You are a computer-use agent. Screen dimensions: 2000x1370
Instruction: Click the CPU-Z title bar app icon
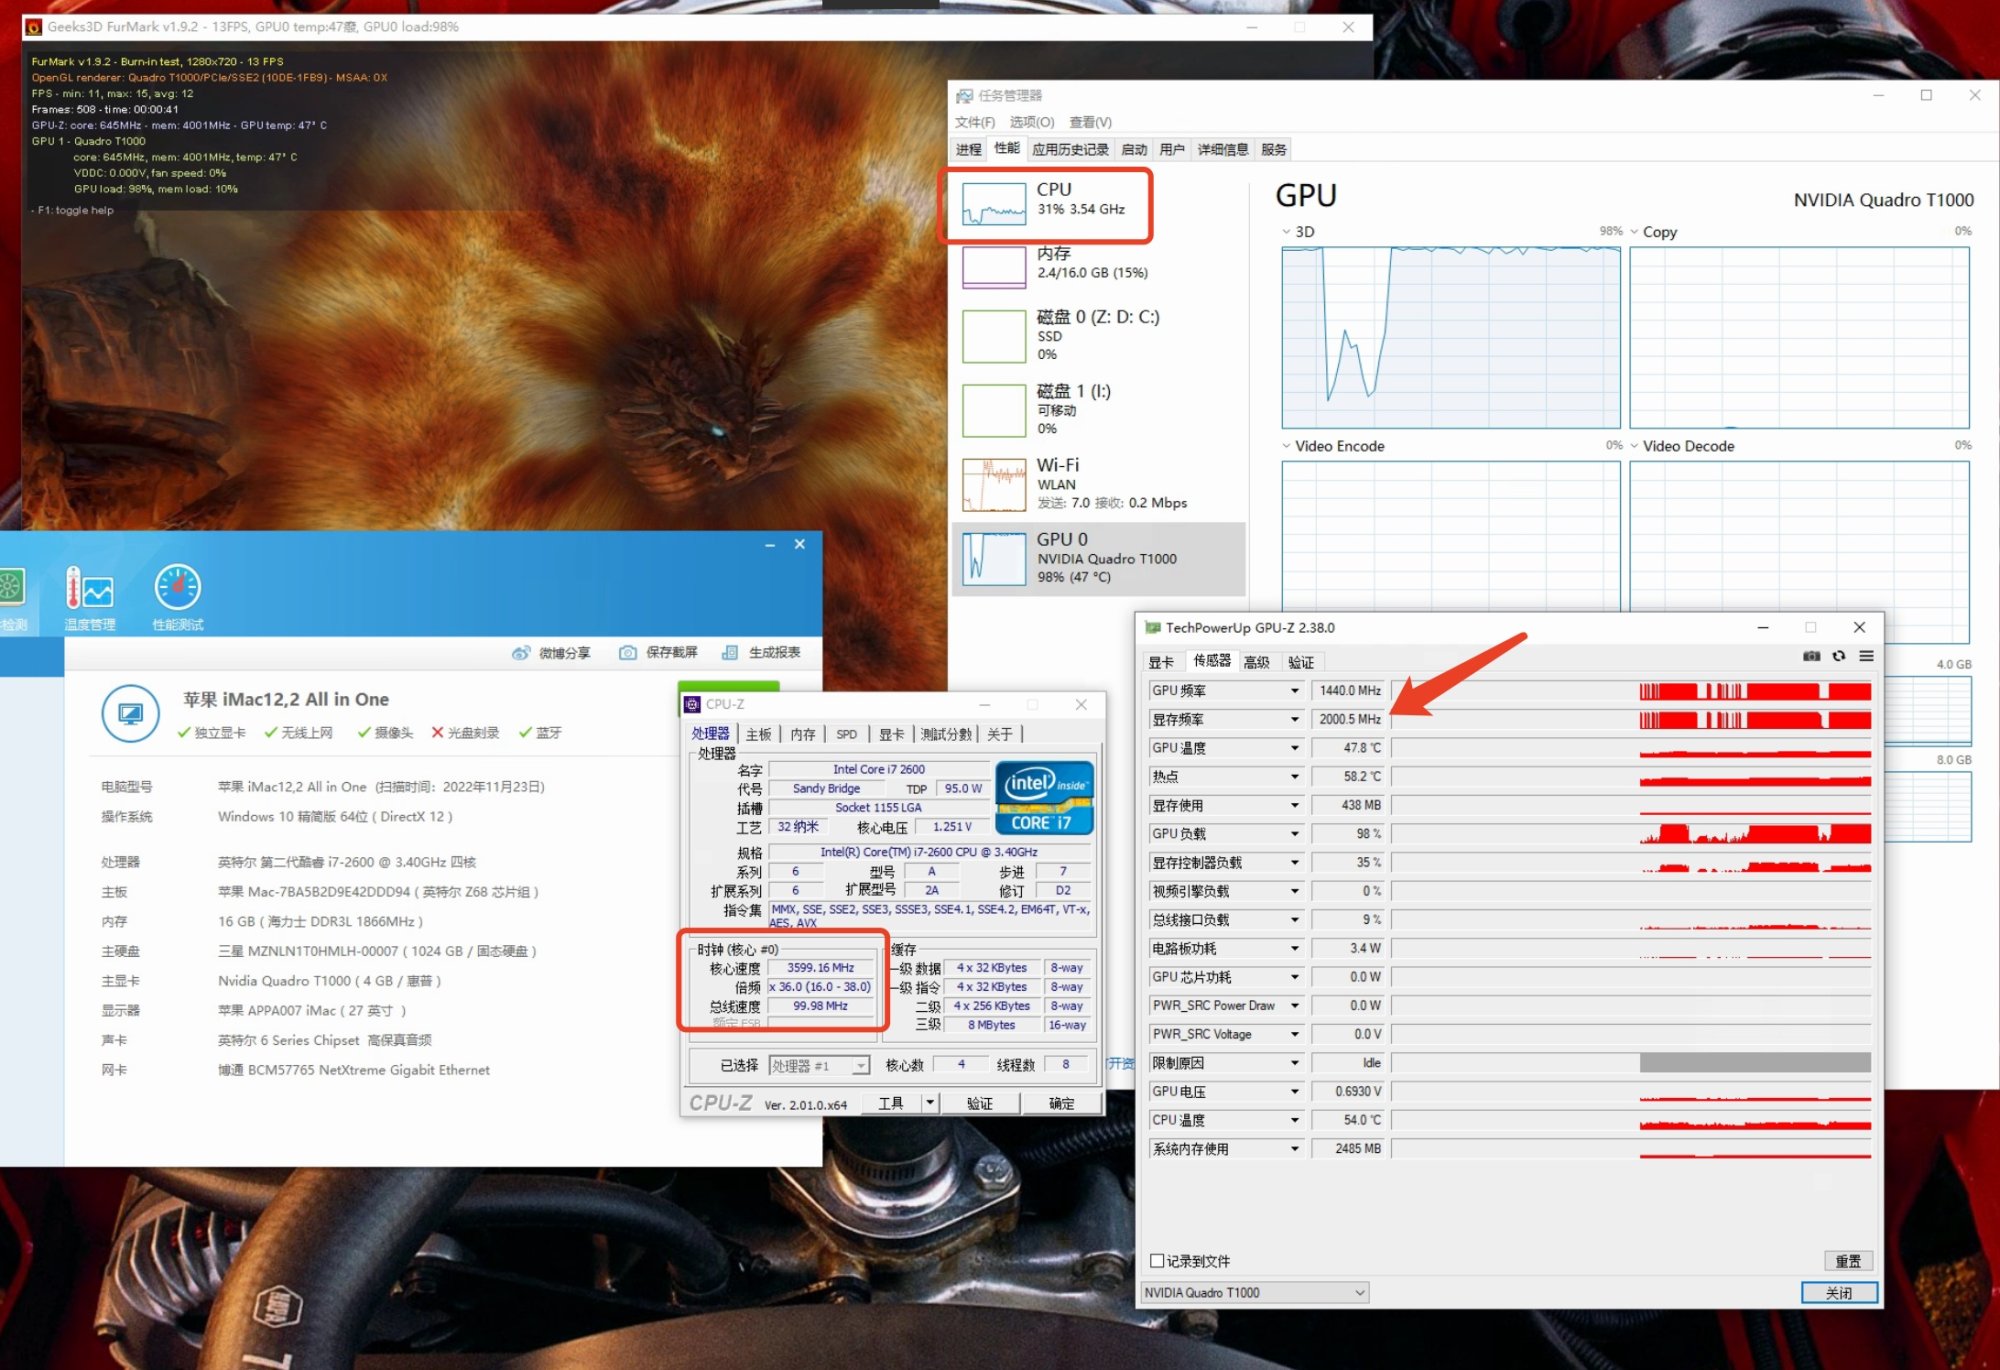(x=692, y=704)
